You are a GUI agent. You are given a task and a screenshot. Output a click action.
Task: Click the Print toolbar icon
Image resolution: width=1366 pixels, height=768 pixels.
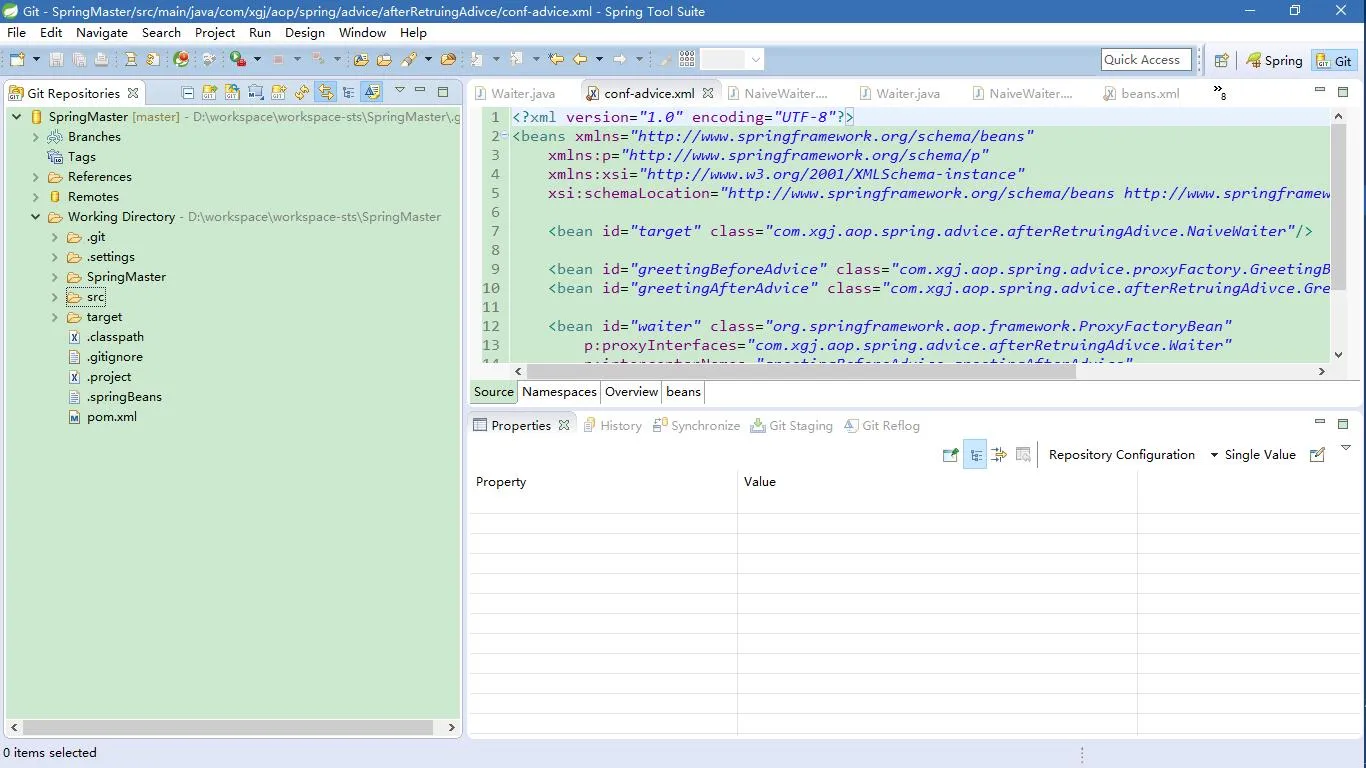(x=101, y=59)
